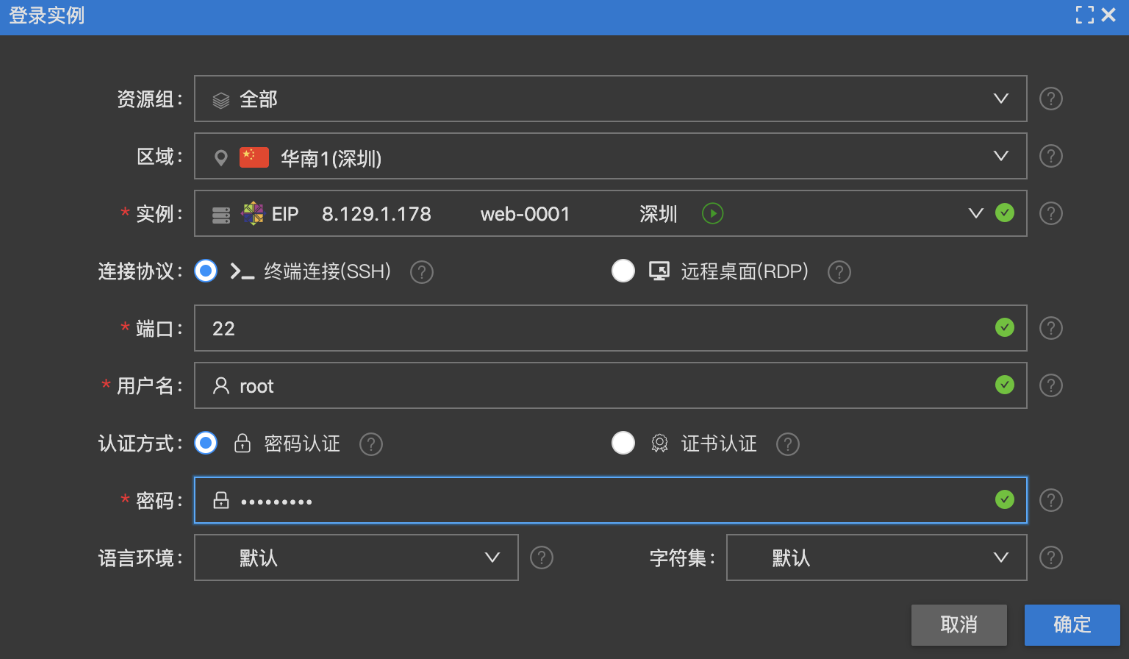Click the help icon next to 远程桌面(RDP)
The width and height of the screenshot is (1129, 659).
pos(838,271)
